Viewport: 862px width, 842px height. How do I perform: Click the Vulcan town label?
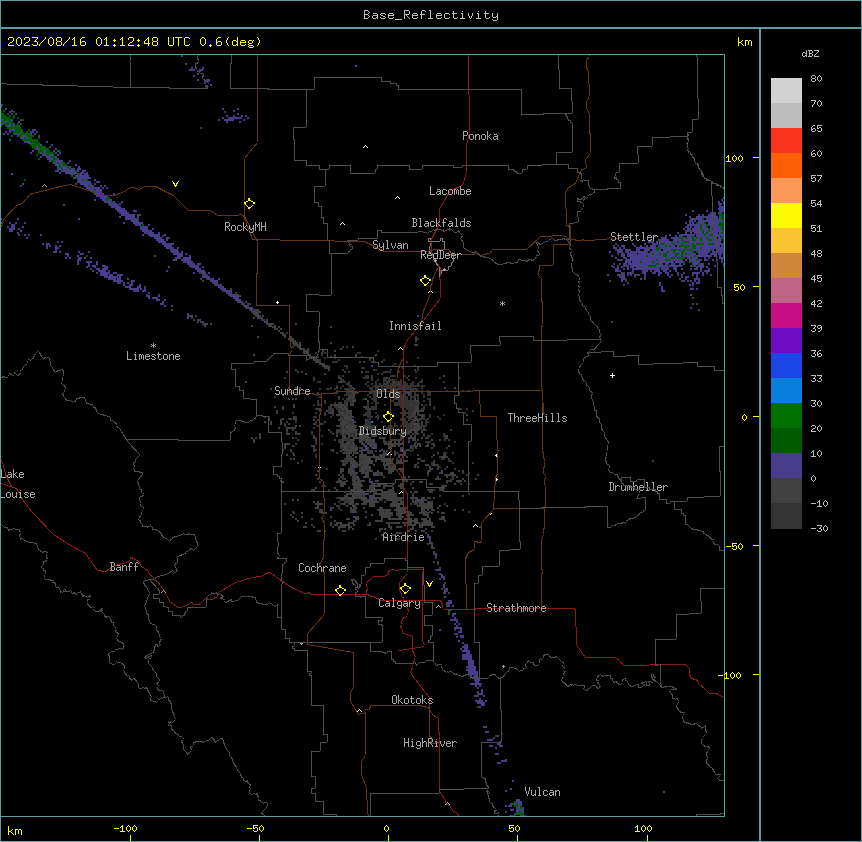tap(543, 792)
